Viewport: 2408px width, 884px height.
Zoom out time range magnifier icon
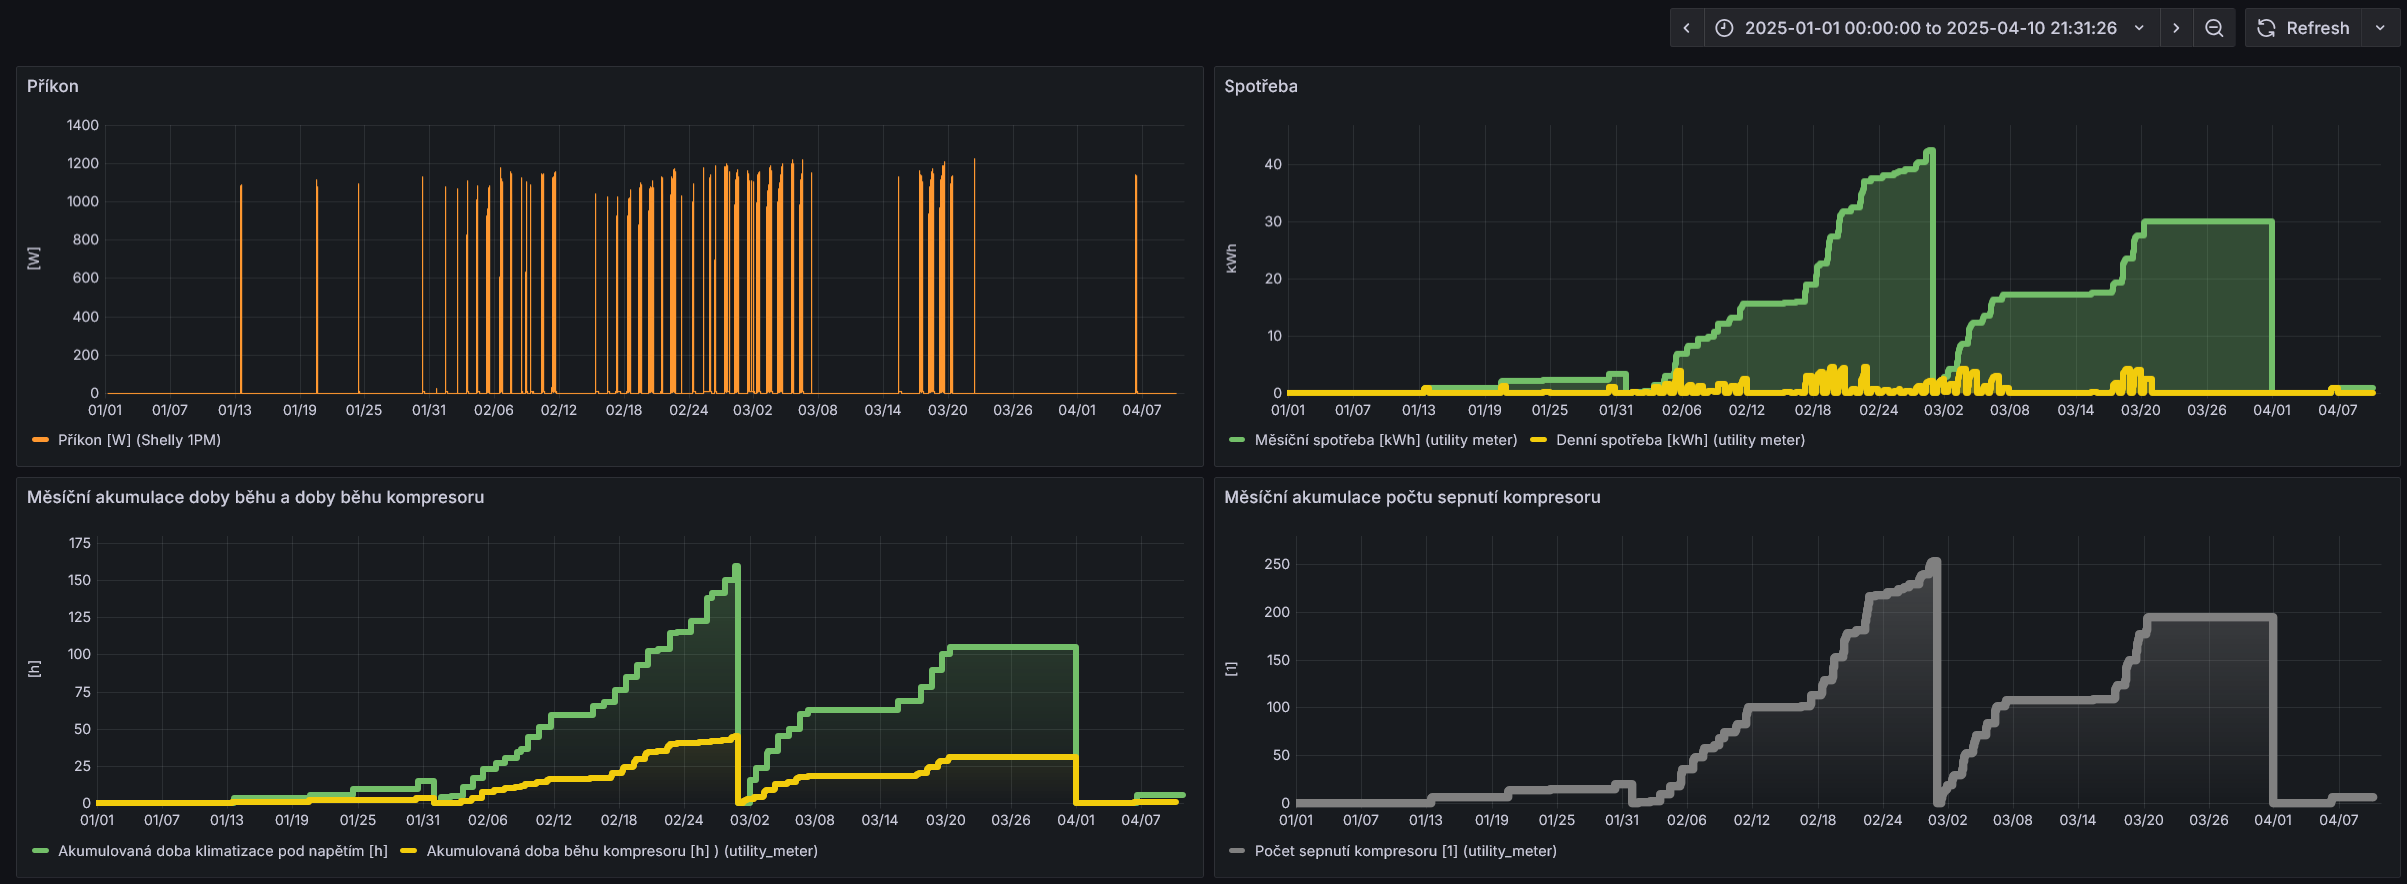[2214, 28]
